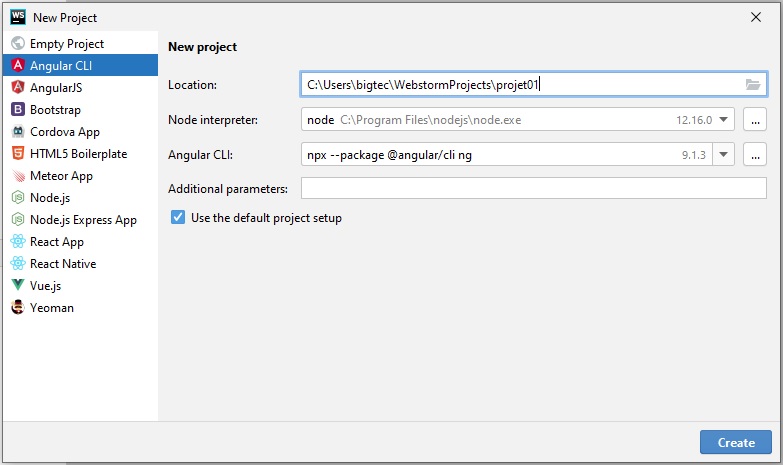Open Angular CLI browse ellipsis button
The width and height of the screenshot is (783, 465).
(x=755, y=154)
